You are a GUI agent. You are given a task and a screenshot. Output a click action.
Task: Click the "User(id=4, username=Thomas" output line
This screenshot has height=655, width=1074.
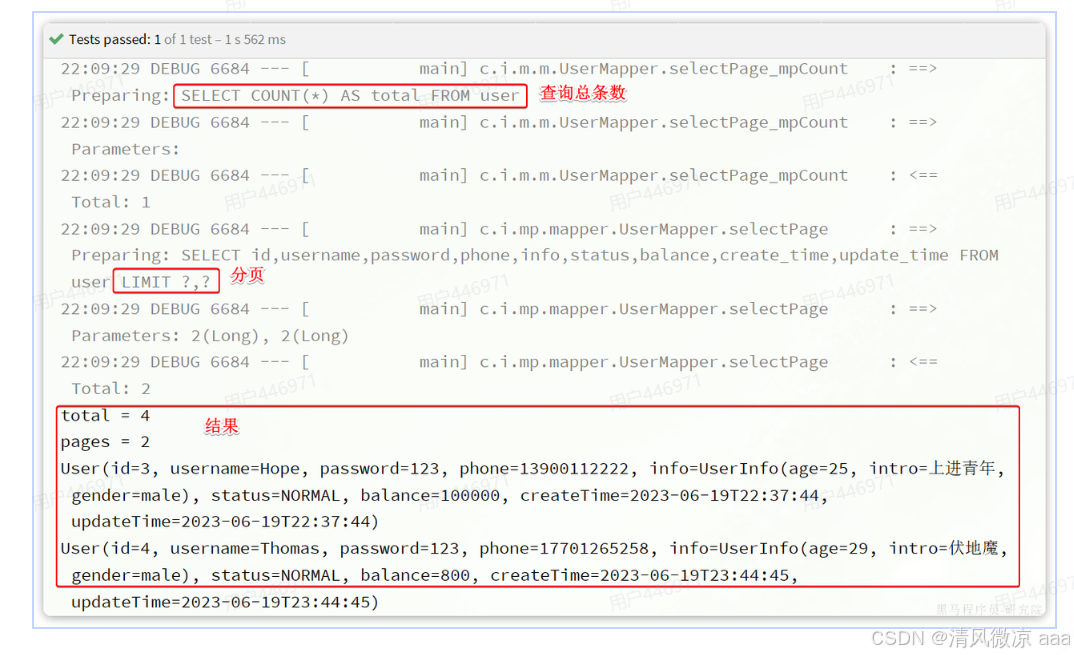pos(534,549)
